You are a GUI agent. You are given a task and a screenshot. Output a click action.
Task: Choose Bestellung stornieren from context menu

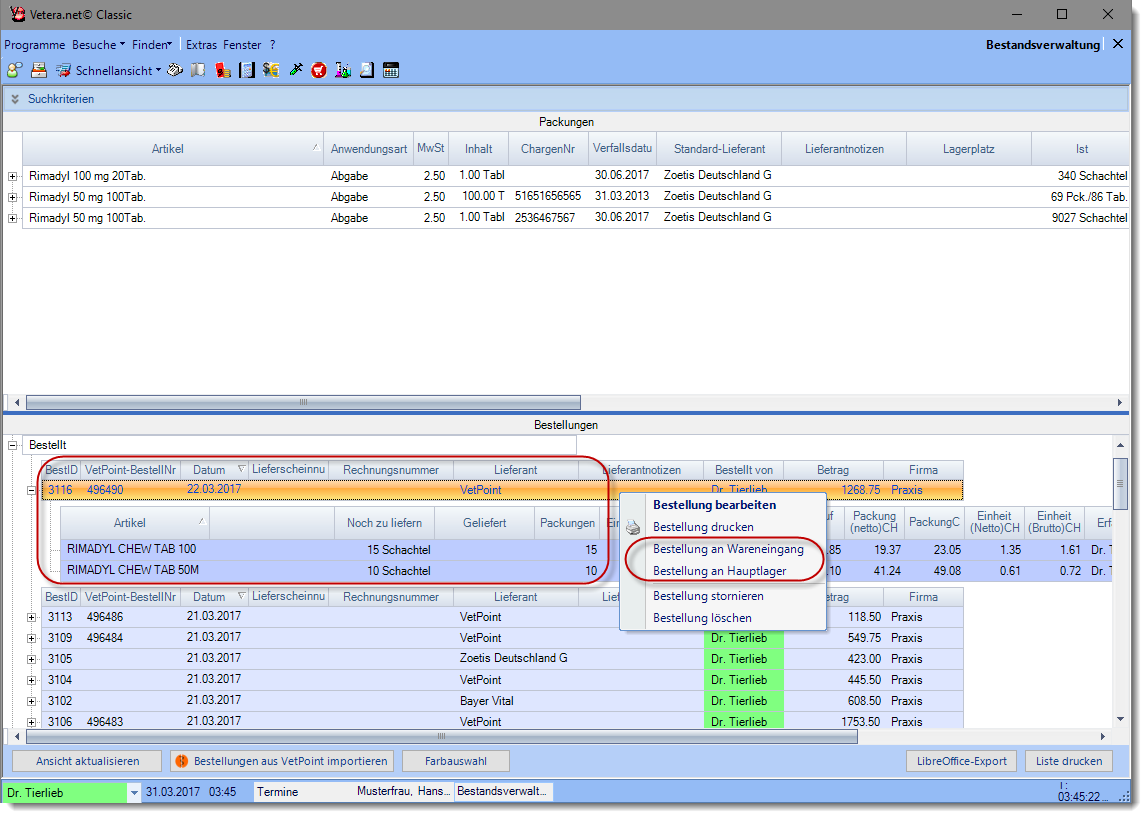707,596
